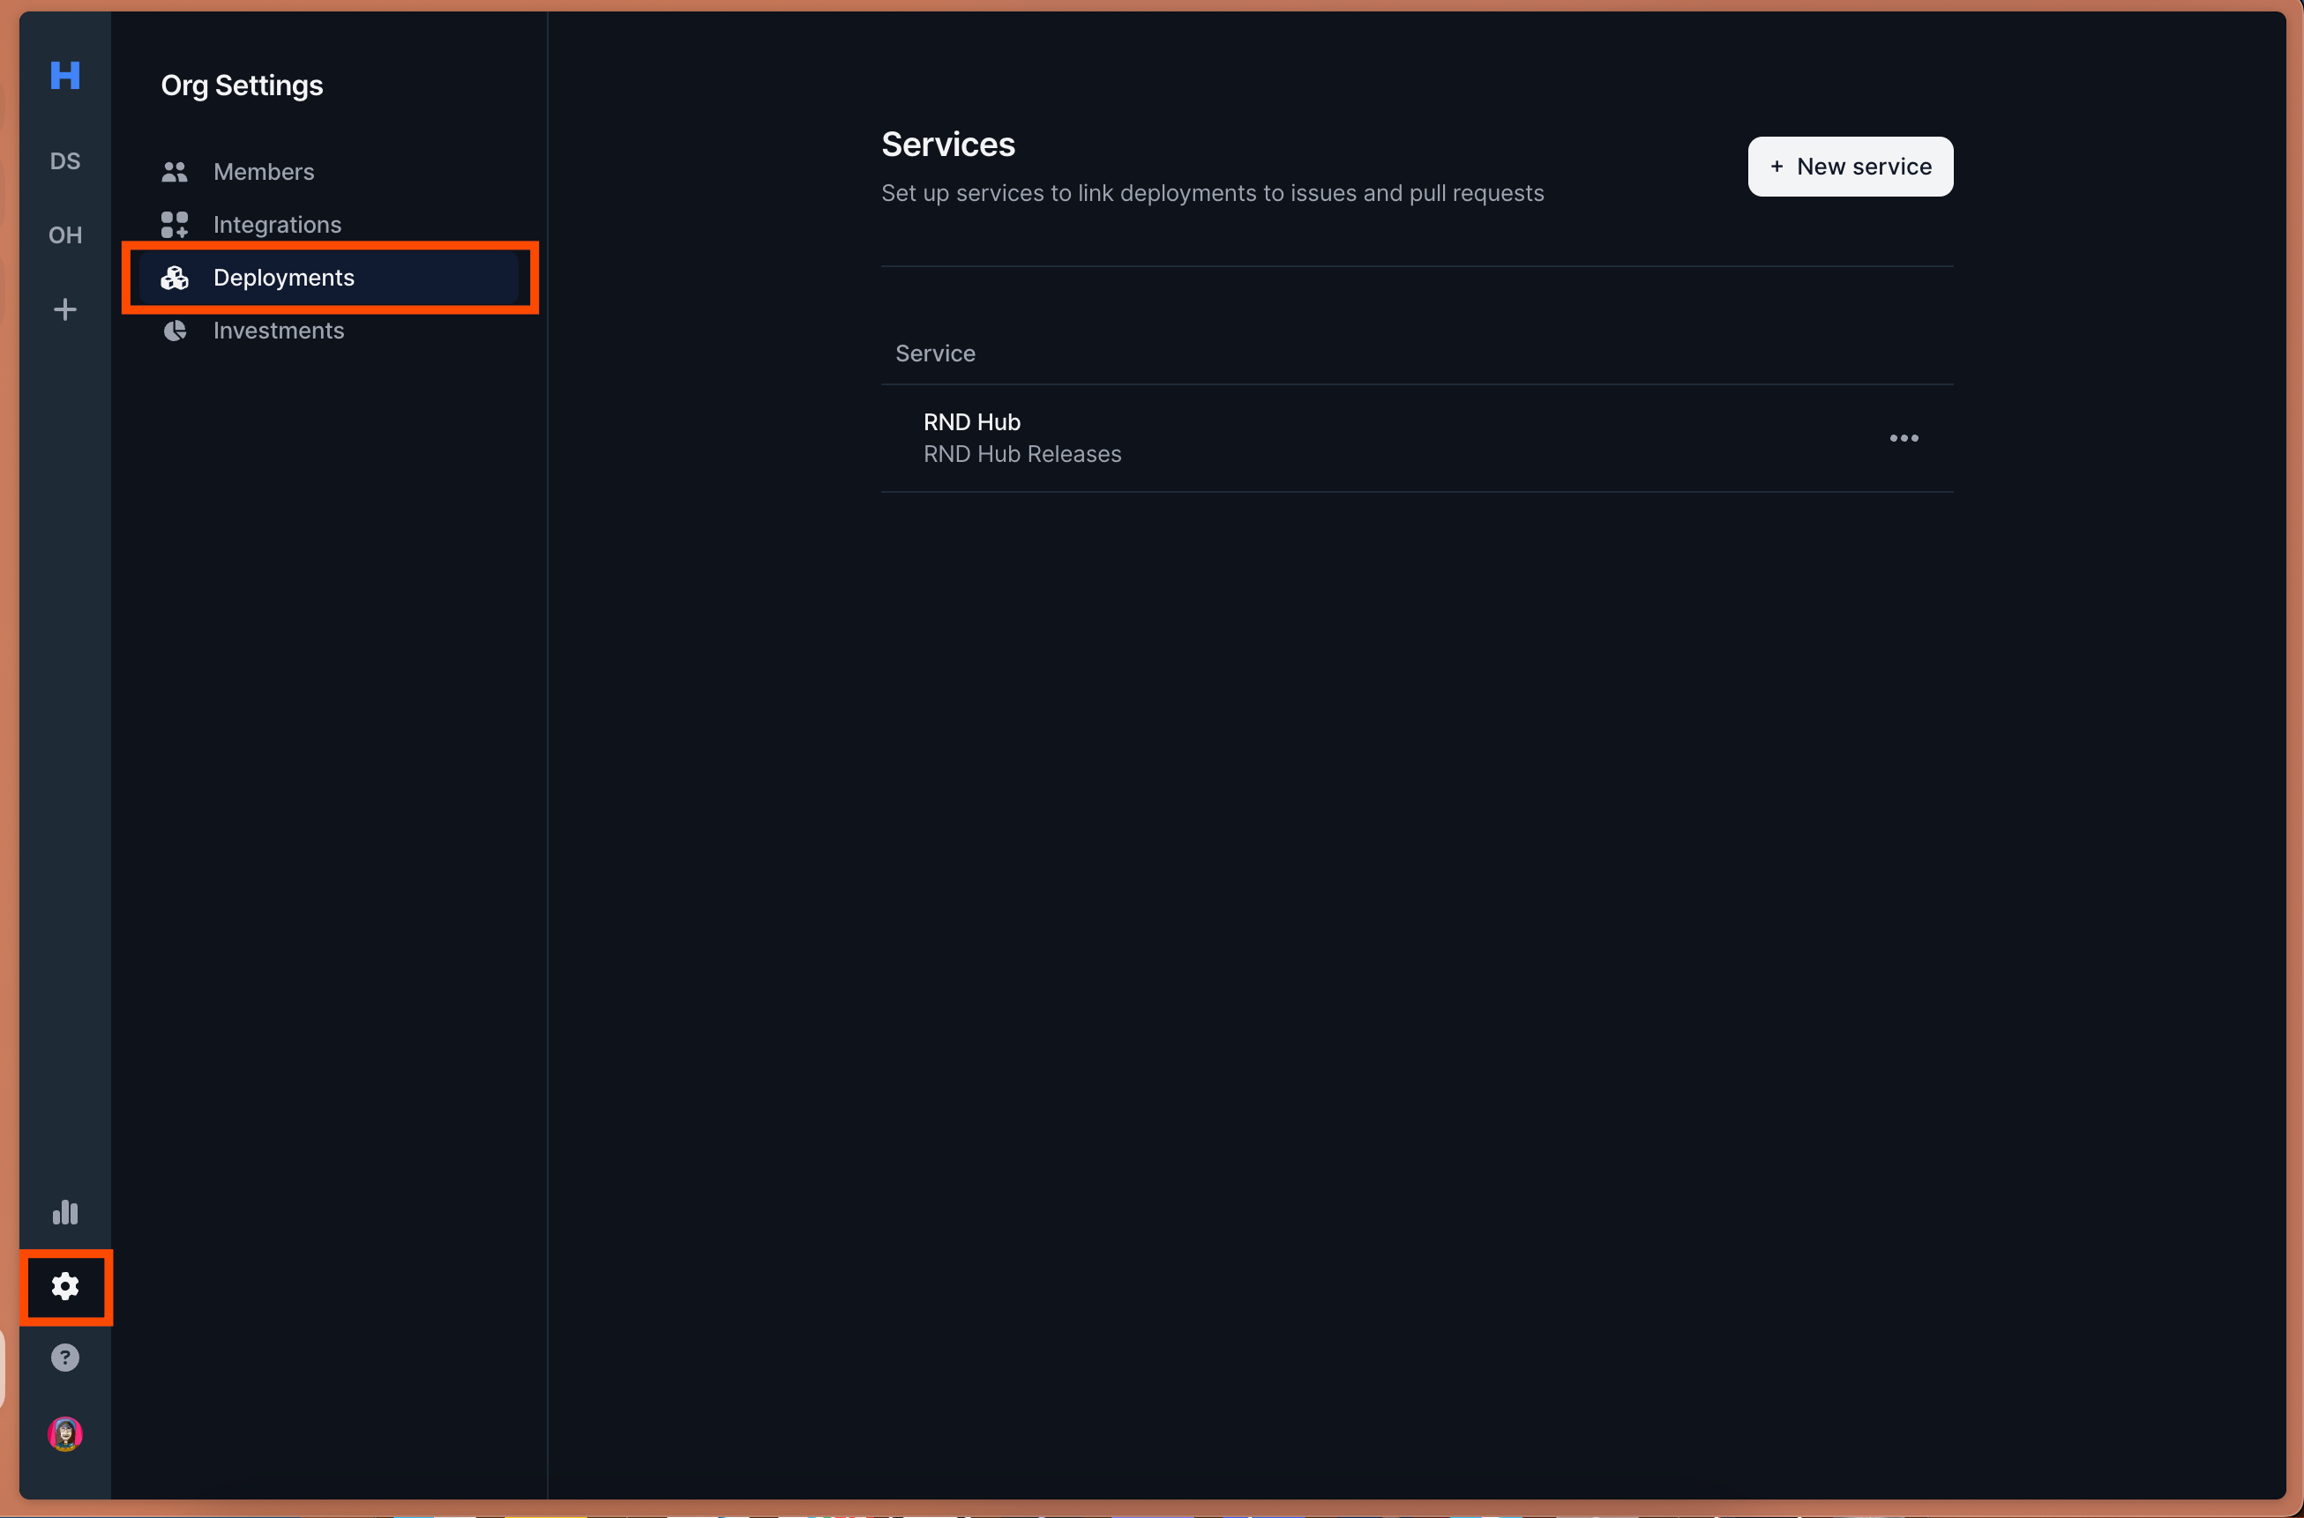The image size is (2304, 1518).
Task: Open the Members settings page
Action: tap(263, 172)
